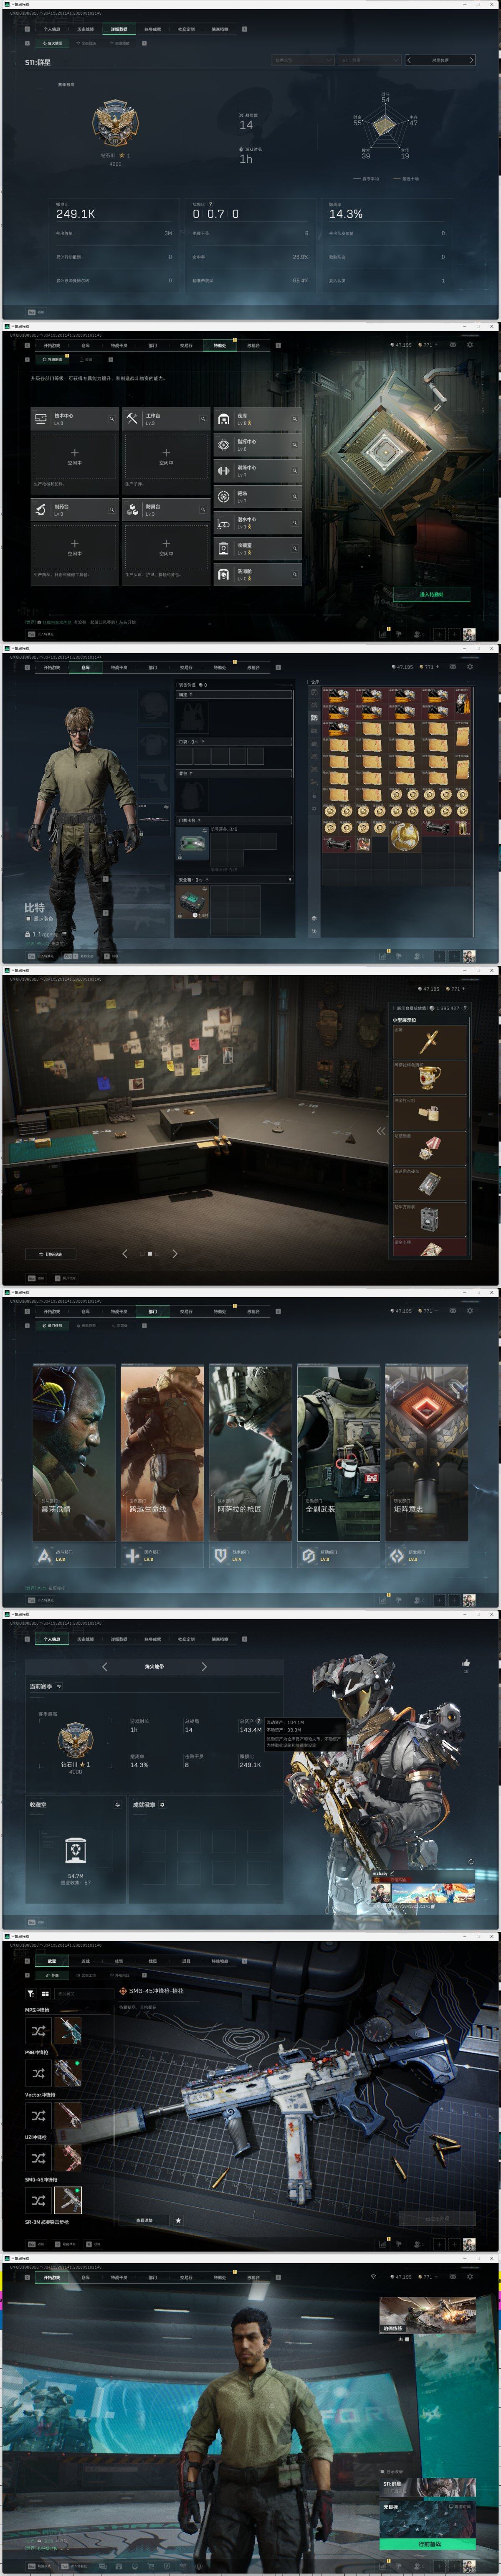Like the profile with thumbs-up icon
The height and width of the screenshot is (2576, 501).
click(466, 1663)
